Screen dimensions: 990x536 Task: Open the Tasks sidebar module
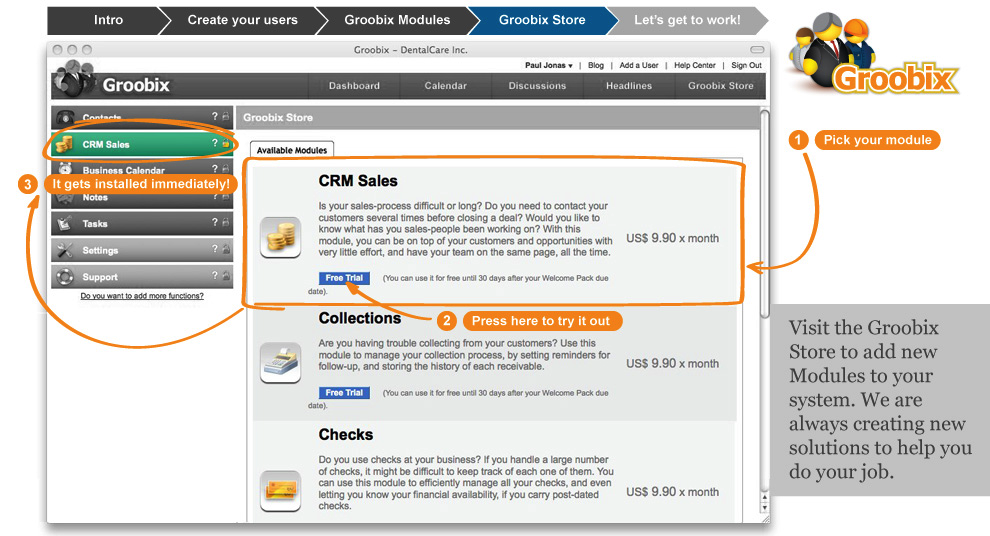coord(142,223)
